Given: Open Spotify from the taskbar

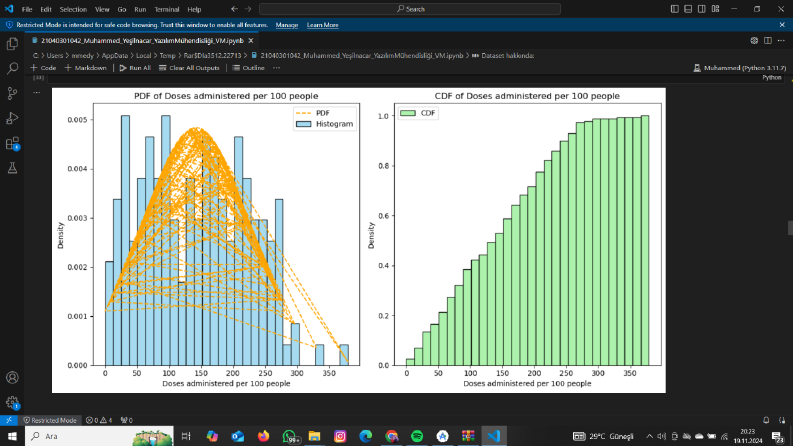Looking at the screenshot, I should coord(417,436).
